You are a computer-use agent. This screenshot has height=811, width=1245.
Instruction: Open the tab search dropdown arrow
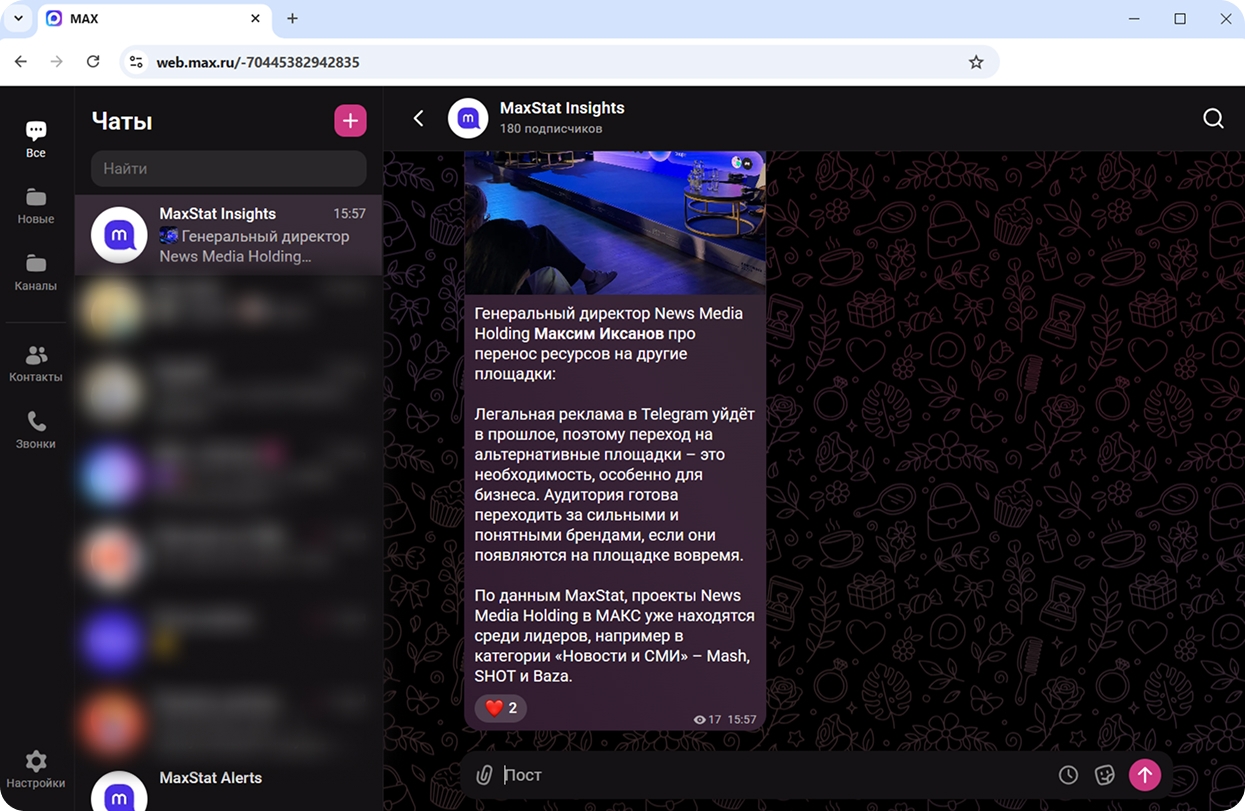click(x=17, y=19)
